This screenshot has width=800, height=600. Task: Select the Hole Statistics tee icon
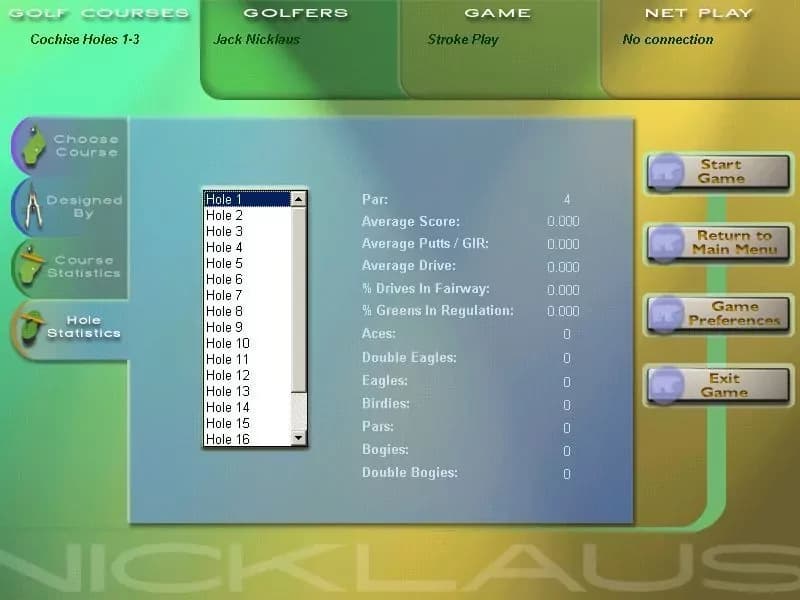(33, 325)
